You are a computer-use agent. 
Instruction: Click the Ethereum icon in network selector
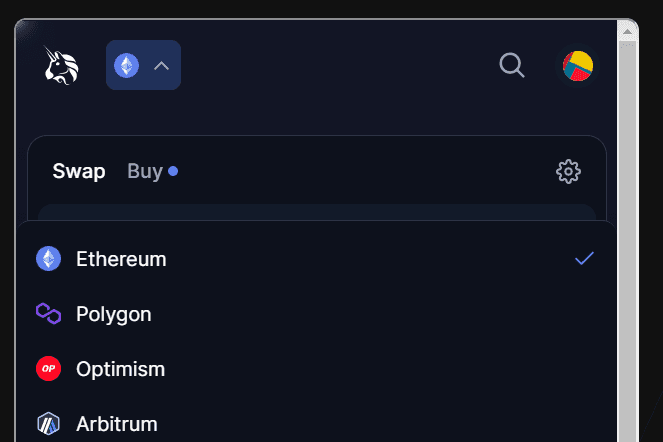click(x=127, y=66)
